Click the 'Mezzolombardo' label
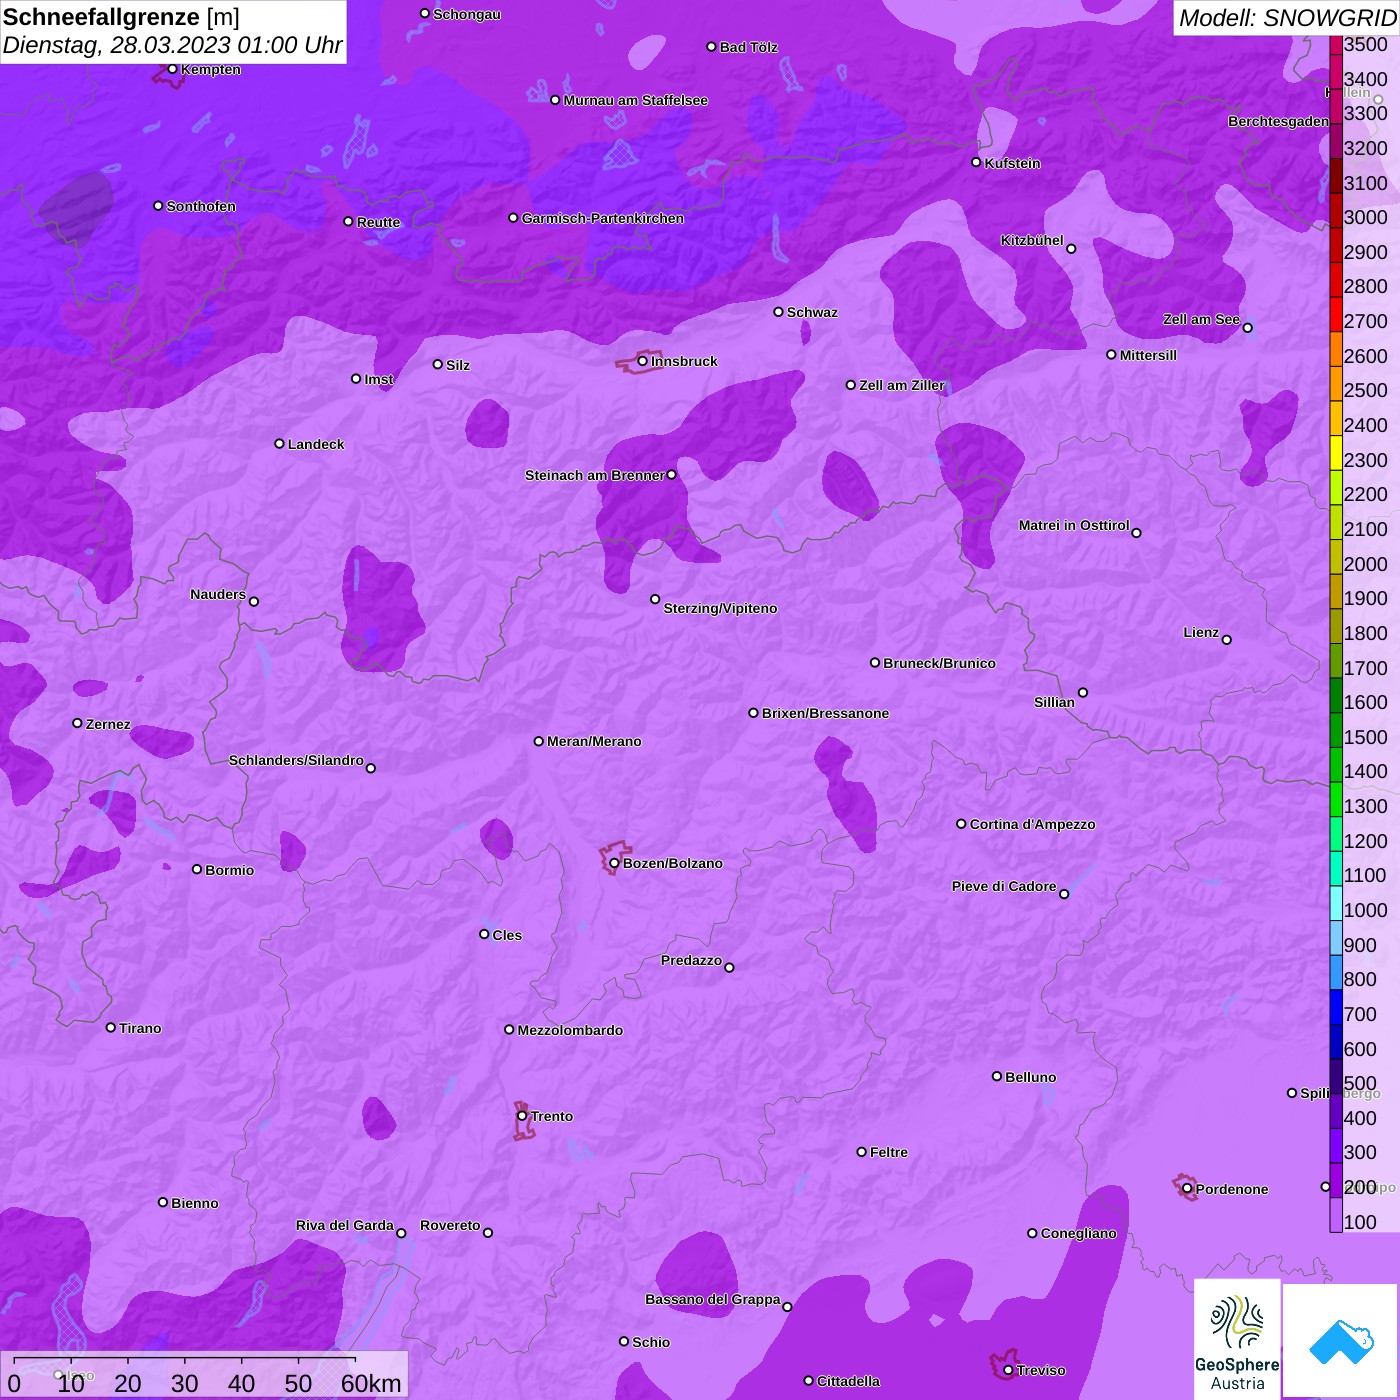Image resolution: width=1400 pixels, height=1400 pixels. [570, 1030]
